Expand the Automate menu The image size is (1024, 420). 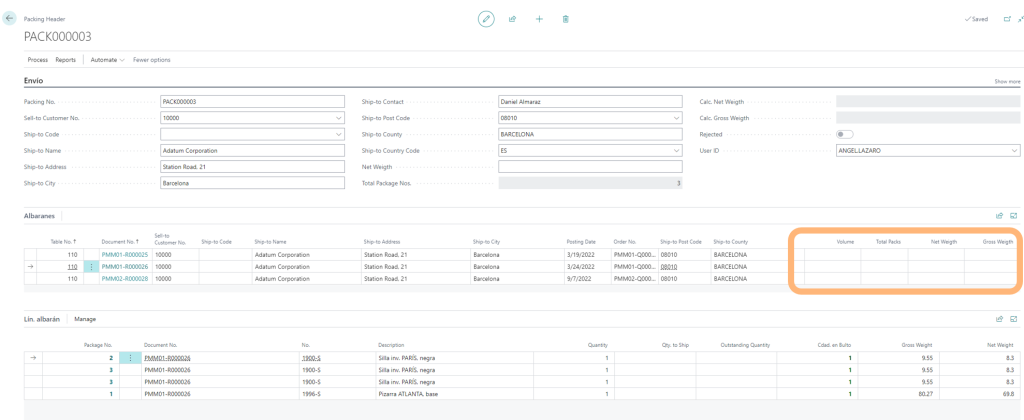click(108, 59)
